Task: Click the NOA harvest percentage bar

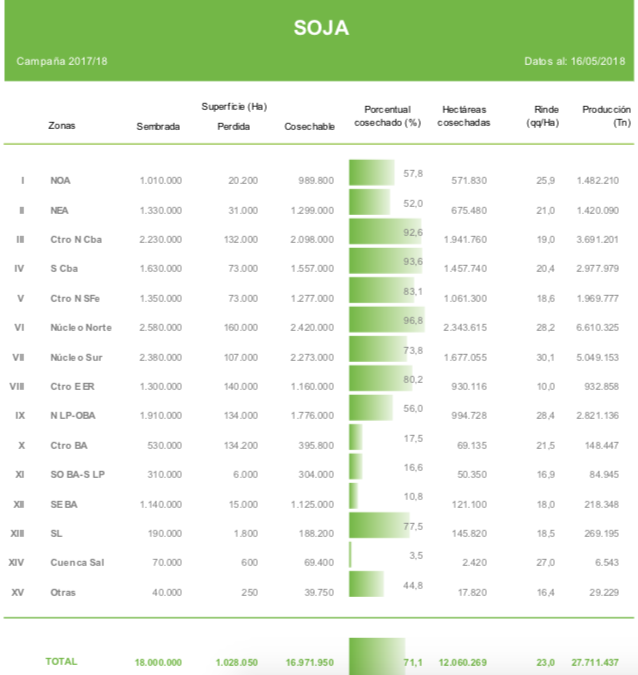Action: point(372,173)
